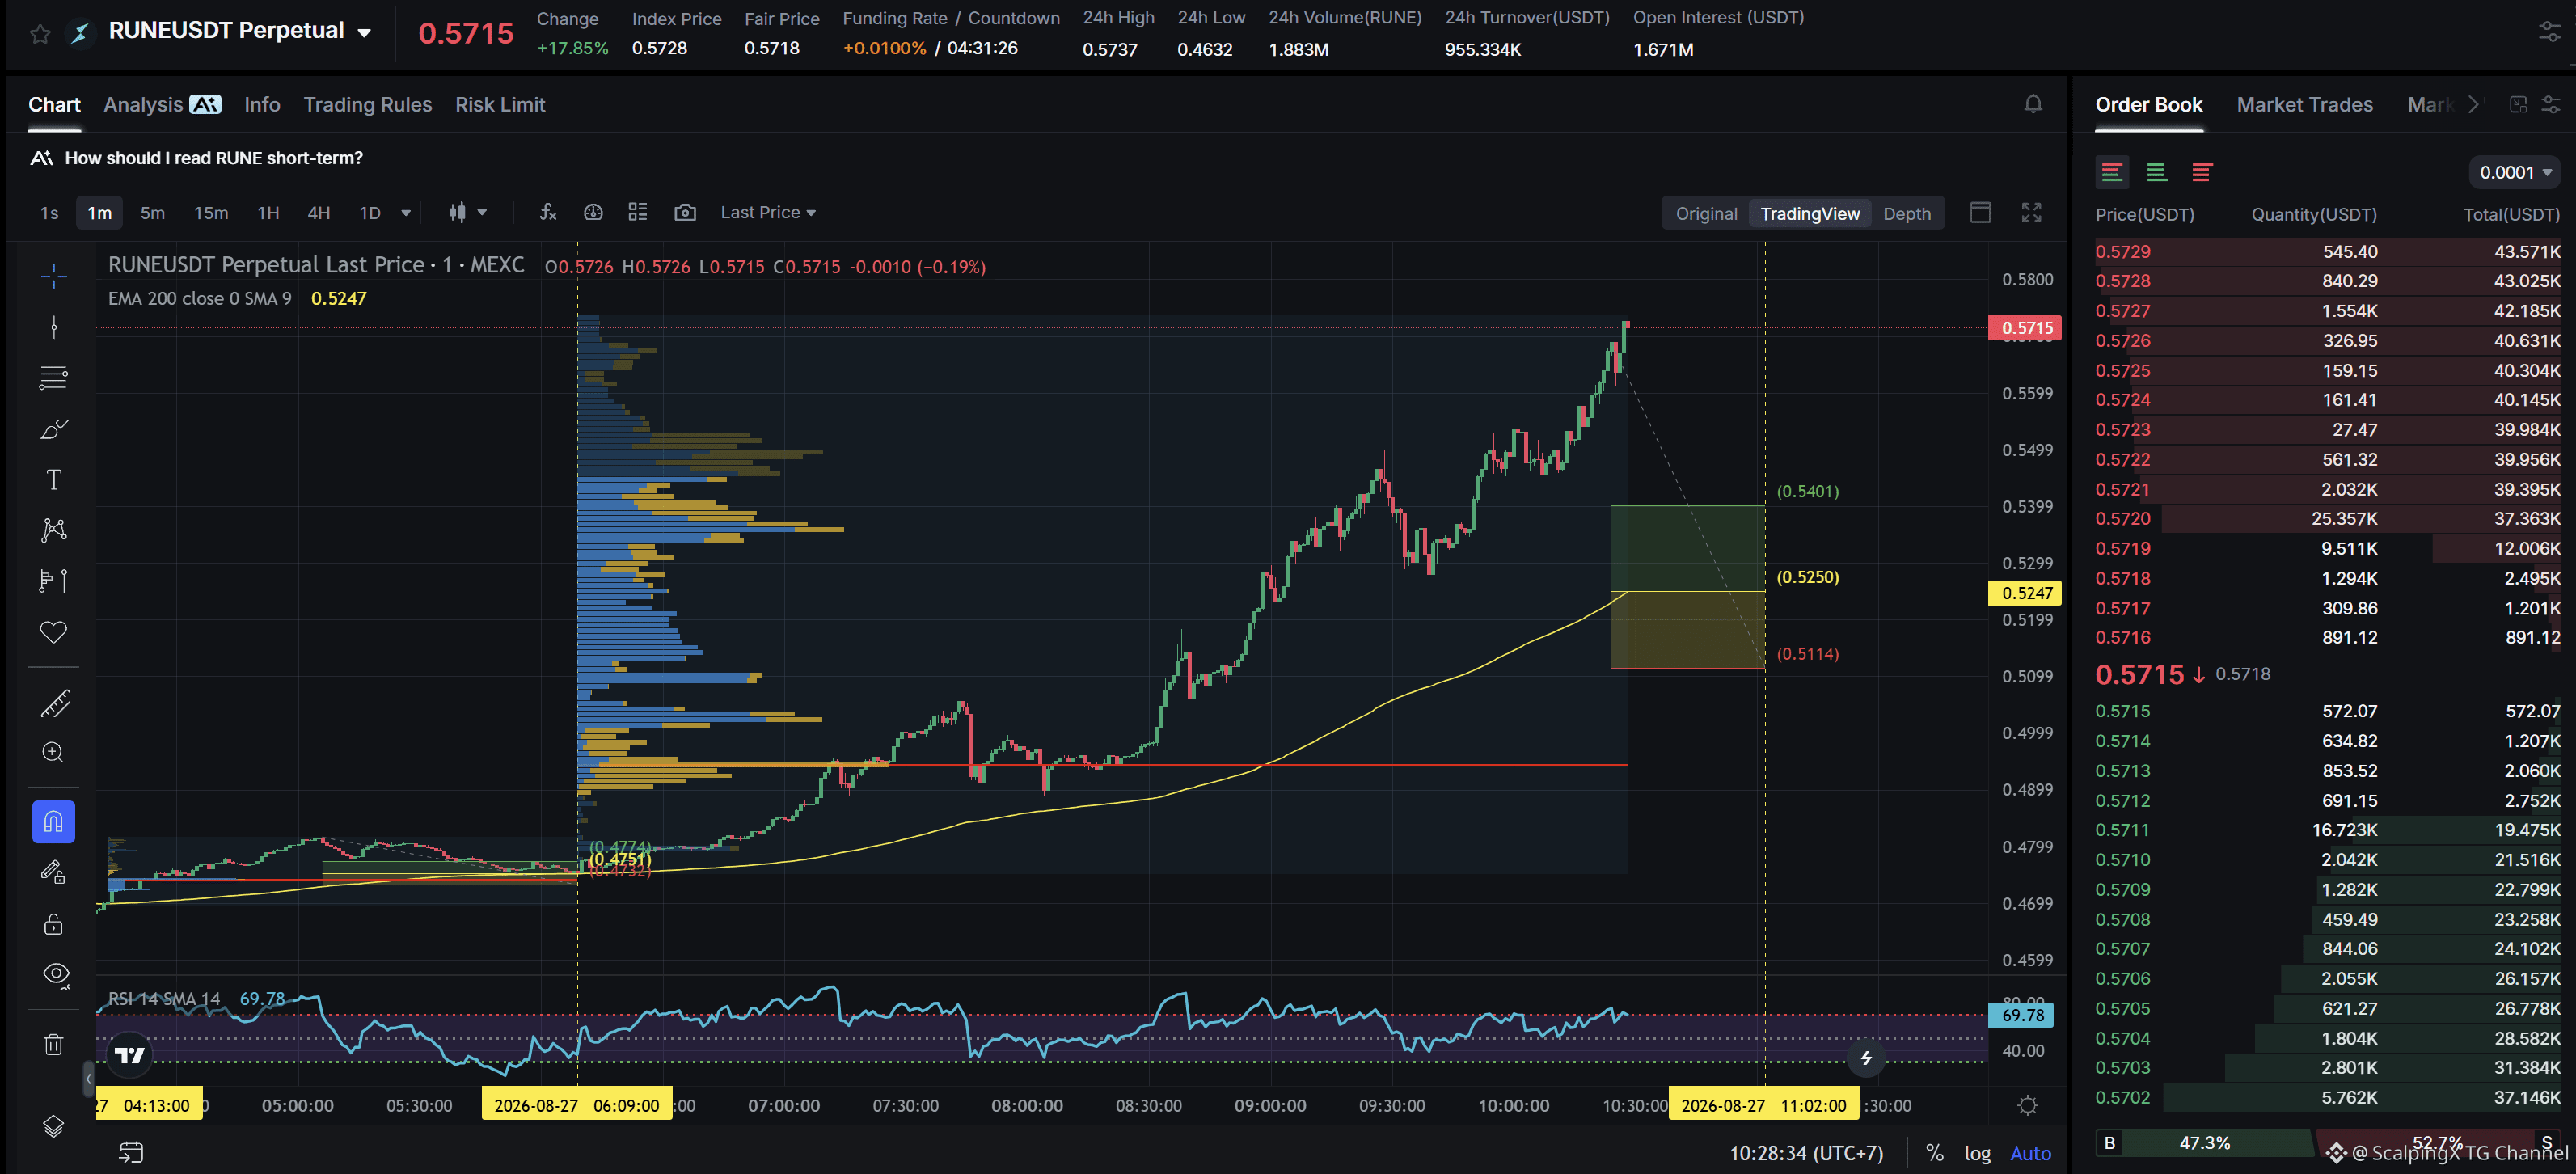
Task: Click the chart theme palette icon
Action: [x=593, y=212]
